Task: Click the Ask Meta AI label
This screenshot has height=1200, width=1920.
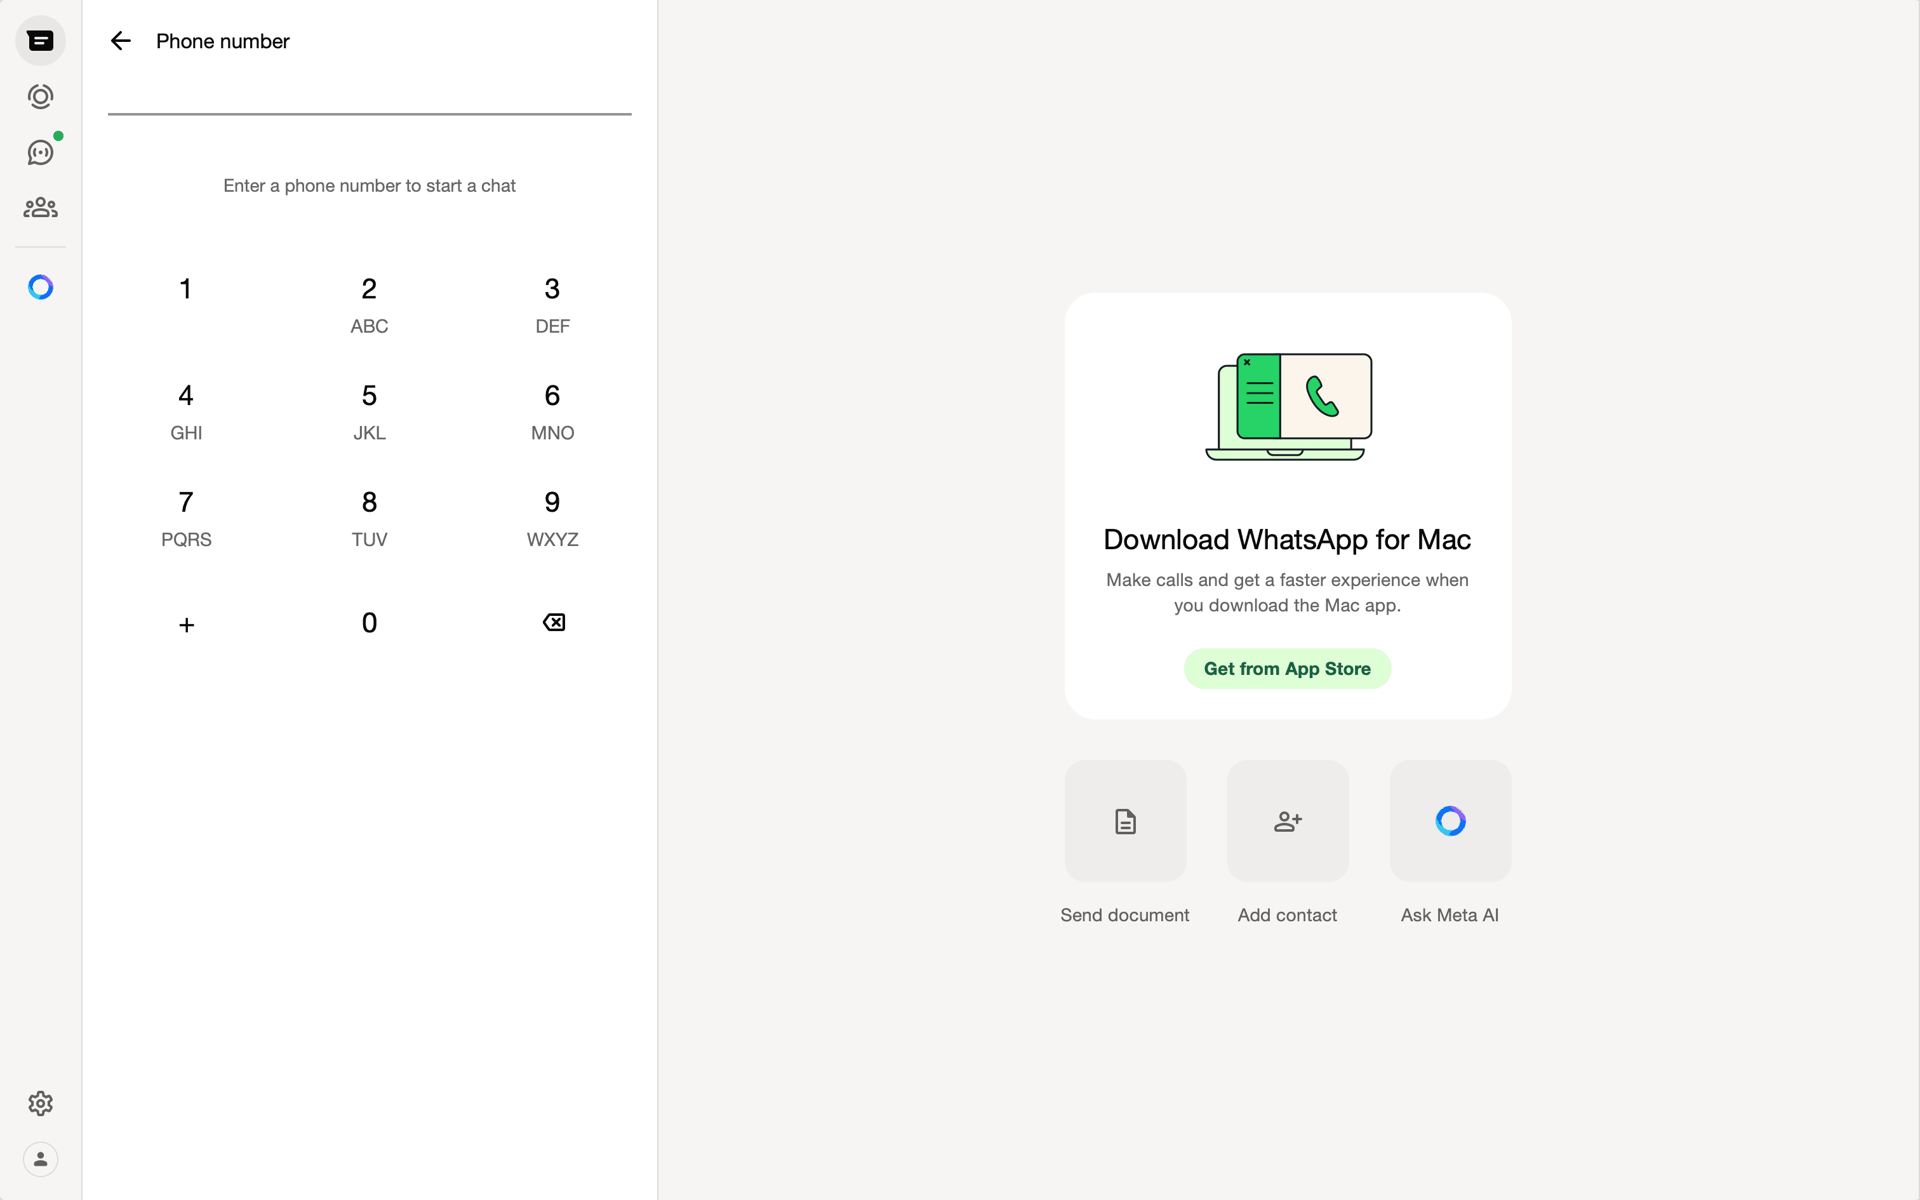Action: [1450, 915]
